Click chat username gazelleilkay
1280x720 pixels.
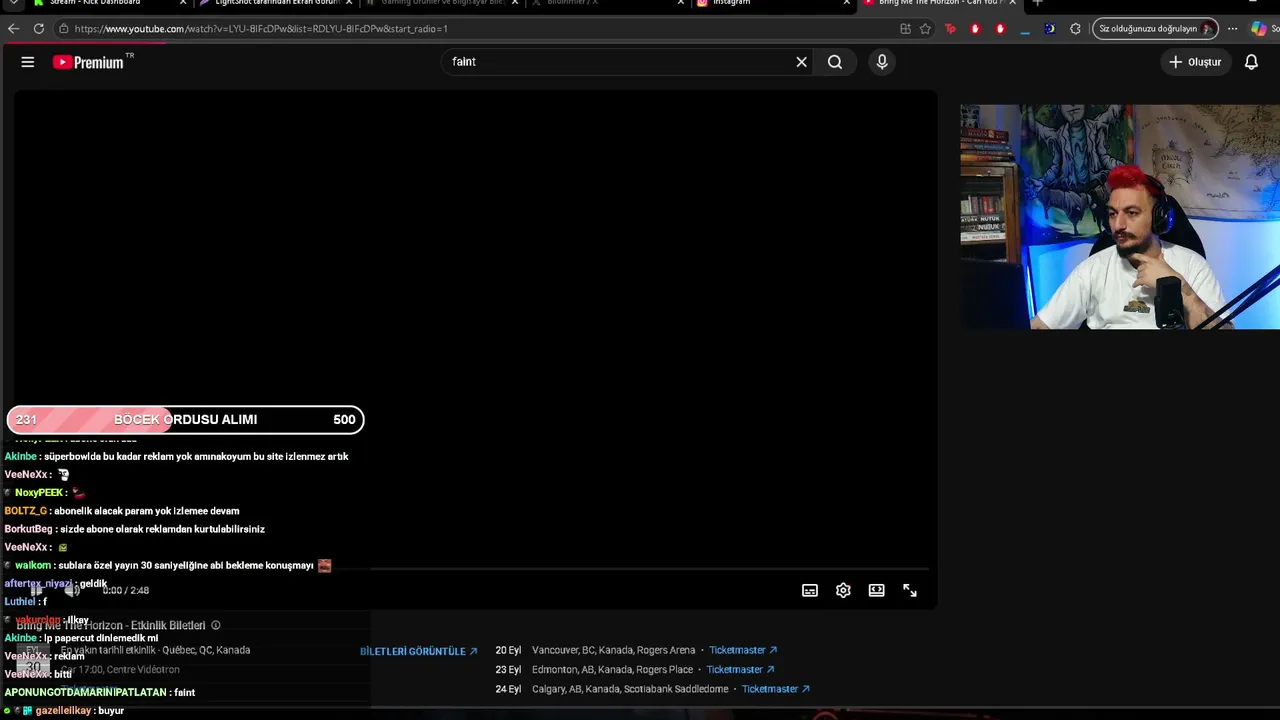click(63, 711)
